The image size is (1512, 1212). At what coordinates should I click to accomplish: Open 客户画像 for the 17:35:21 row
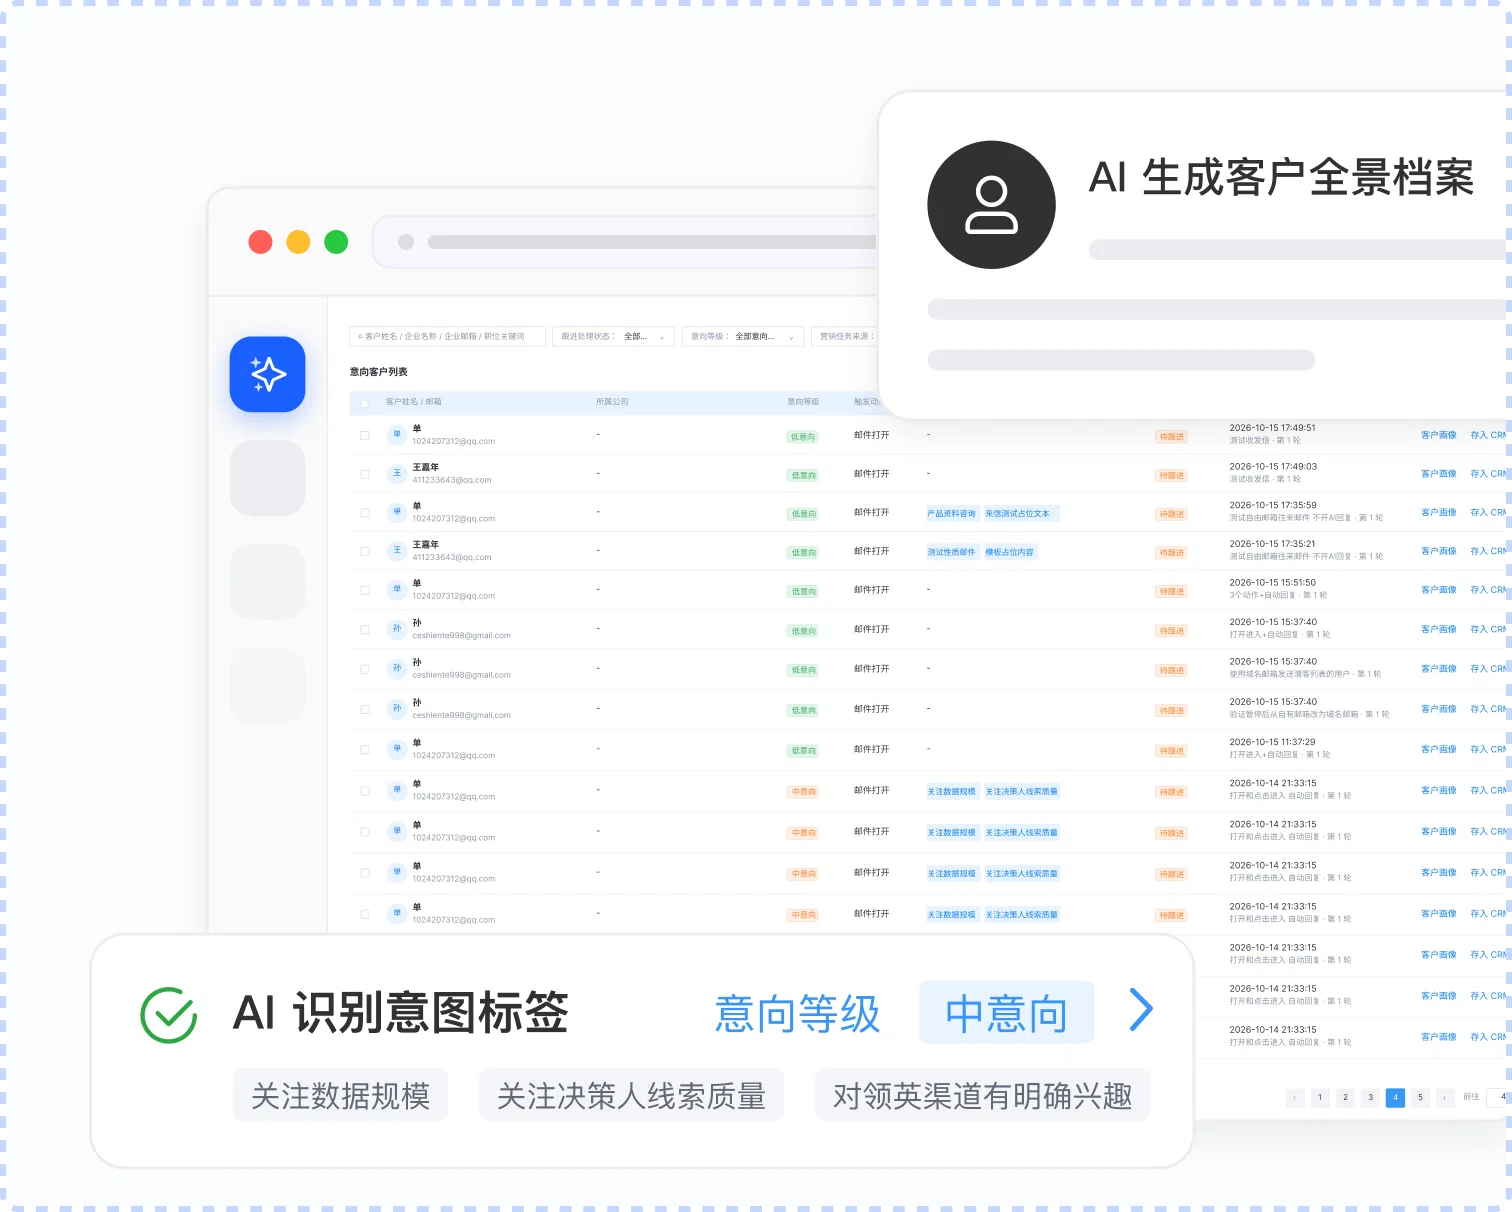click(x=1438, y=551)
